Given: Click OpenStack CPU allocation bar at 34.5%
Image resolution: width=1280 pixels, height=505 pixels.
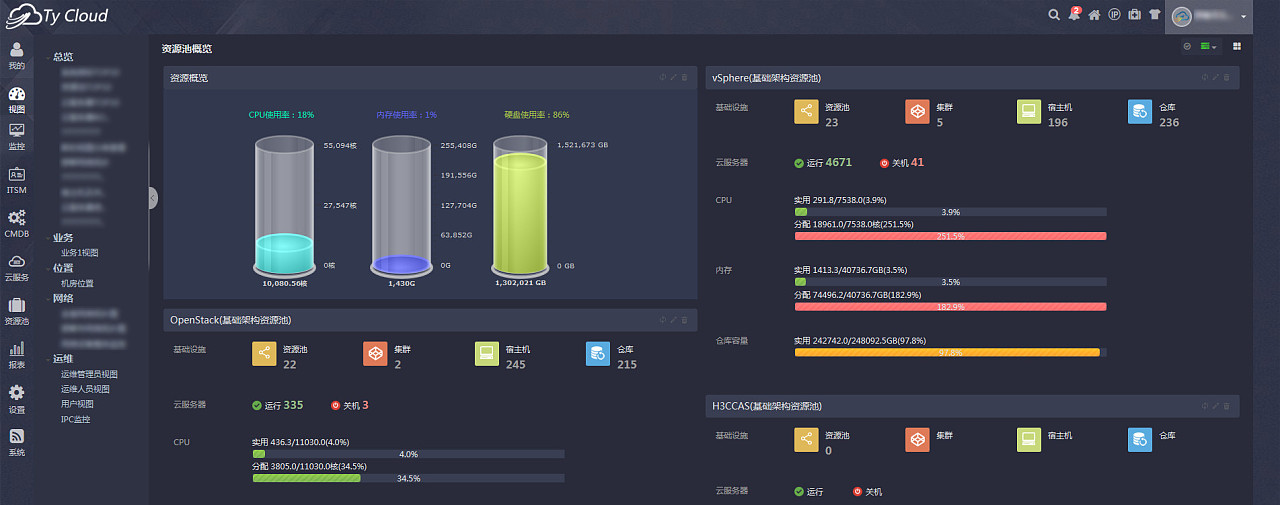Looking at the screenshot, I should pyautogui.click(x=408, y=478).
